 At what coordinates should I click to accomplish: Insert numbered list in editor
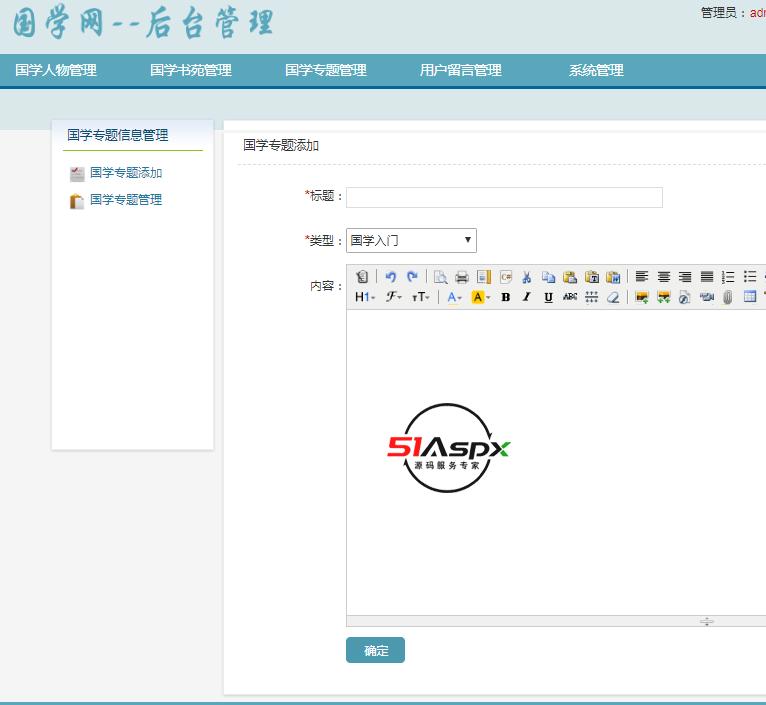click(728, 277)
